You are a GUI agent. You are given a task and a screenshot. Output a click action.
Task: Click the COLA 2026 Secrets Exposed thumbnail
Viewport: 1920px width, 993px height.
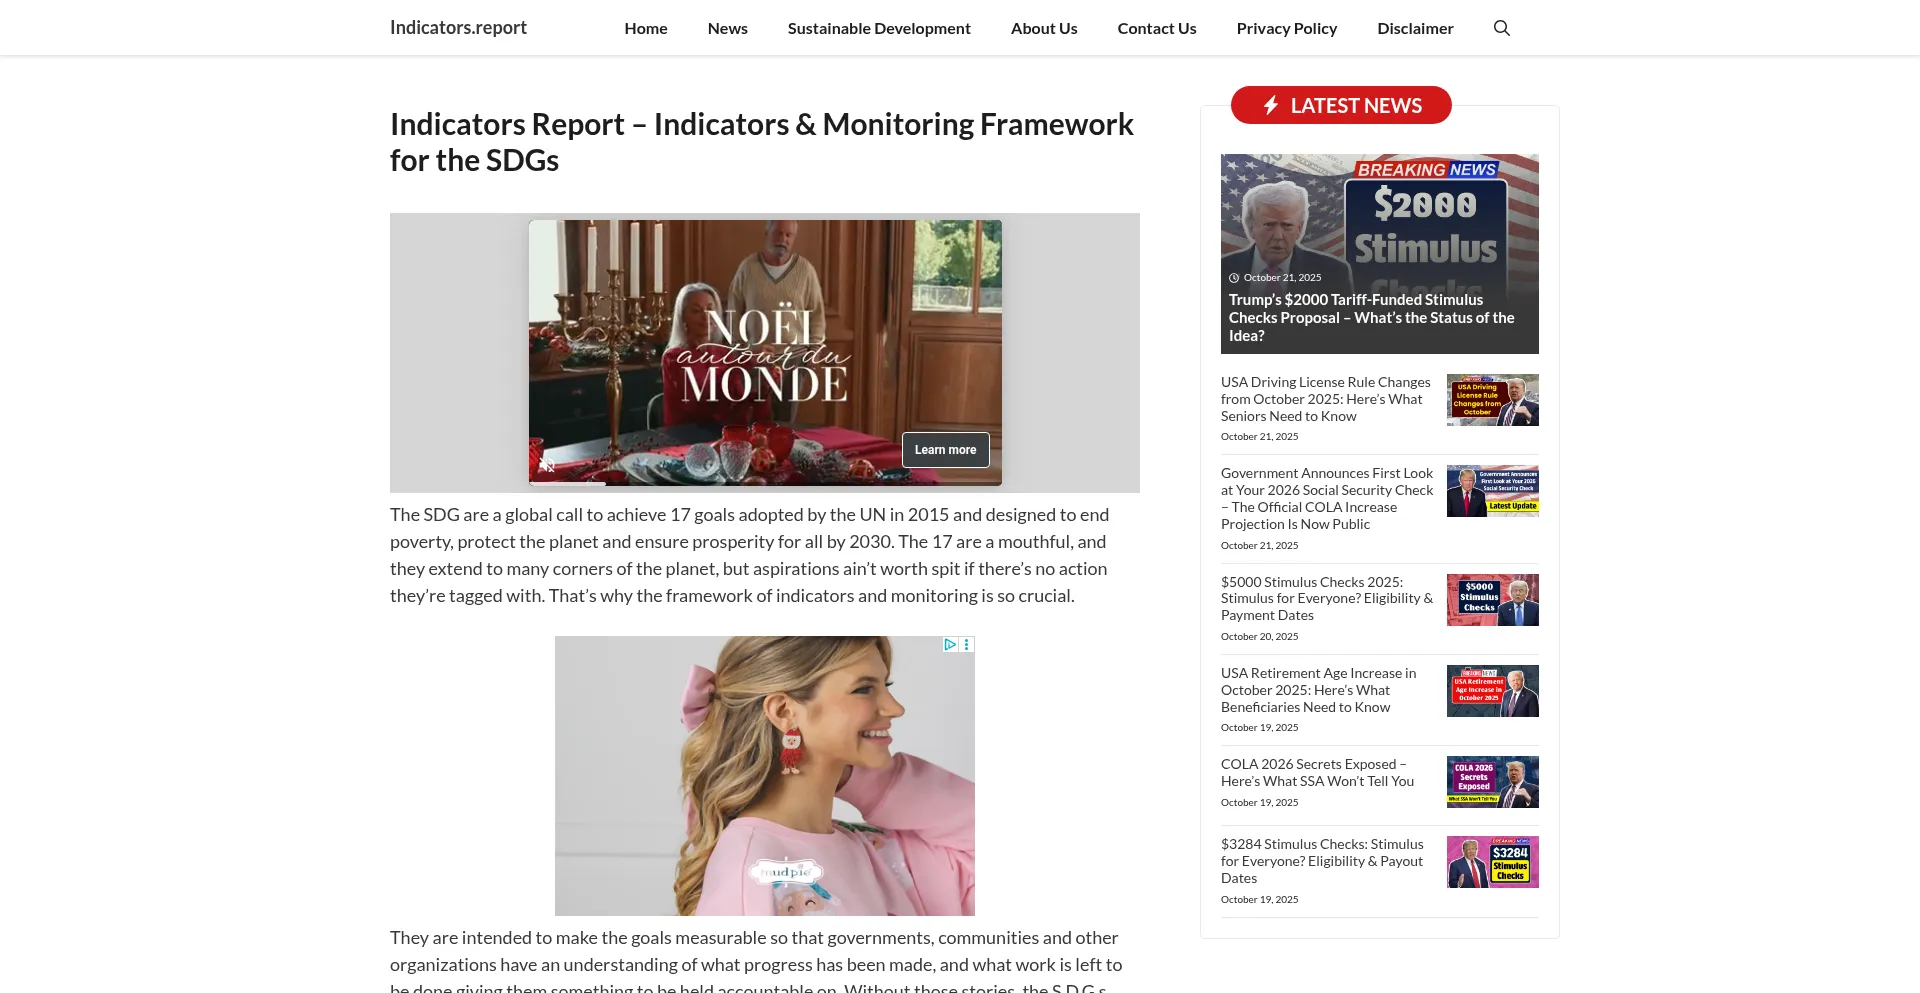1492,782
